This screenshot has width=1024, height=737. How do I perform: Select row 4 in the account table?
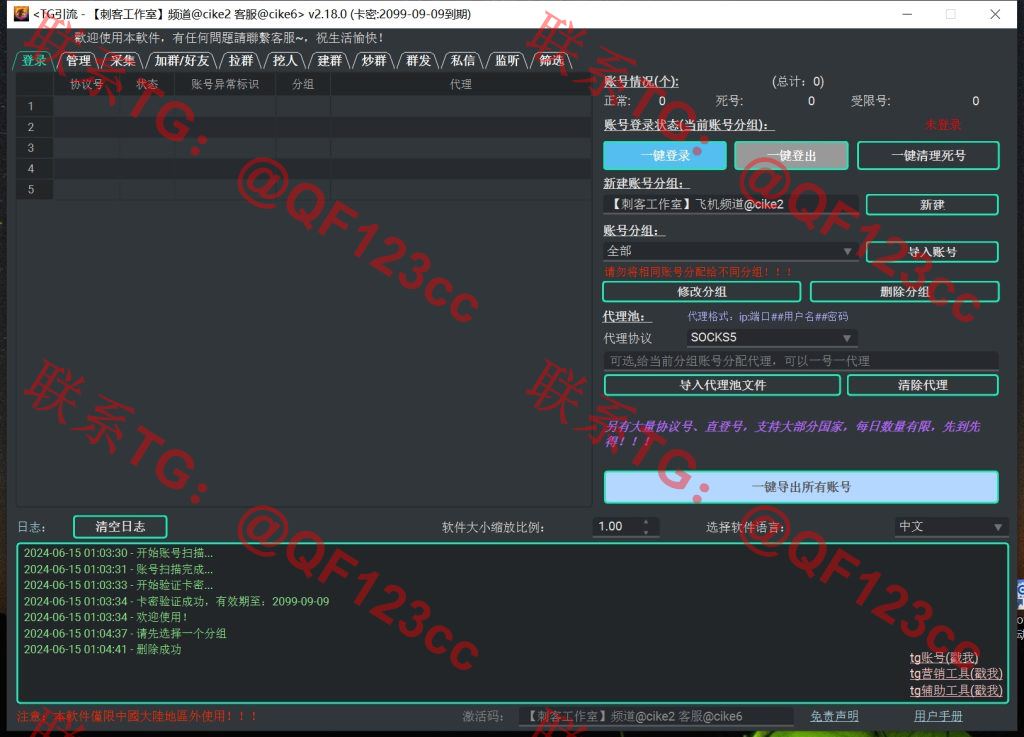(304, 168)
